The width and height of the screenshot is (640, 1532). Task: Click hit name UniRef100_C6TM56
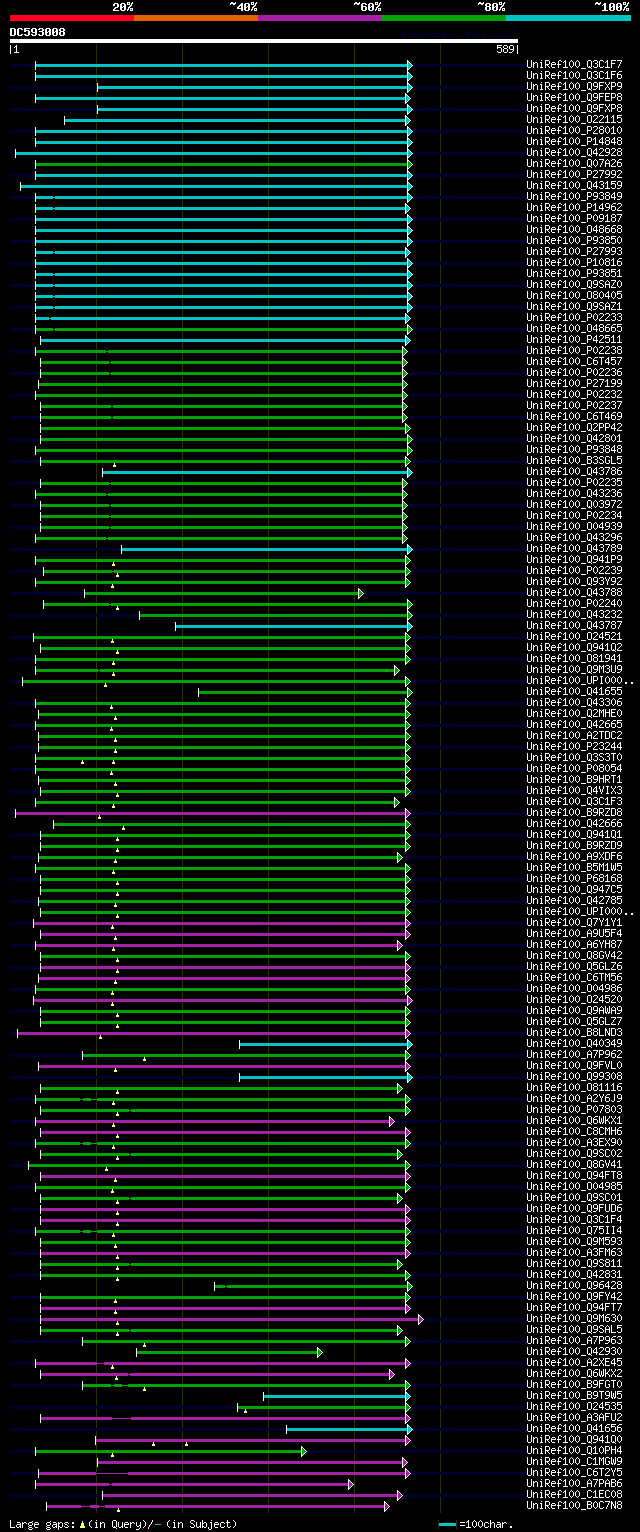coord(574,977)
